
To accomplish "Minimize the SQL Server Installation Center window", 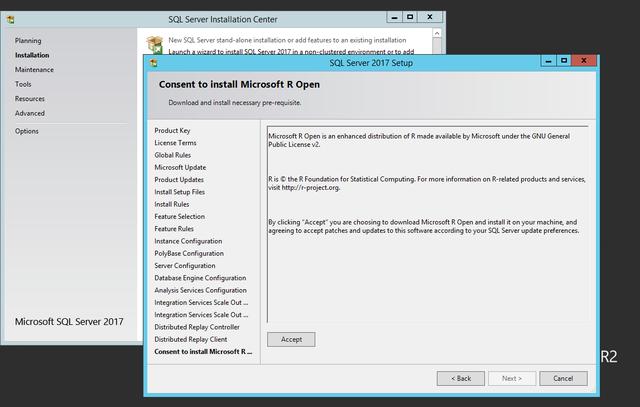I will click(x=394, y=17).
